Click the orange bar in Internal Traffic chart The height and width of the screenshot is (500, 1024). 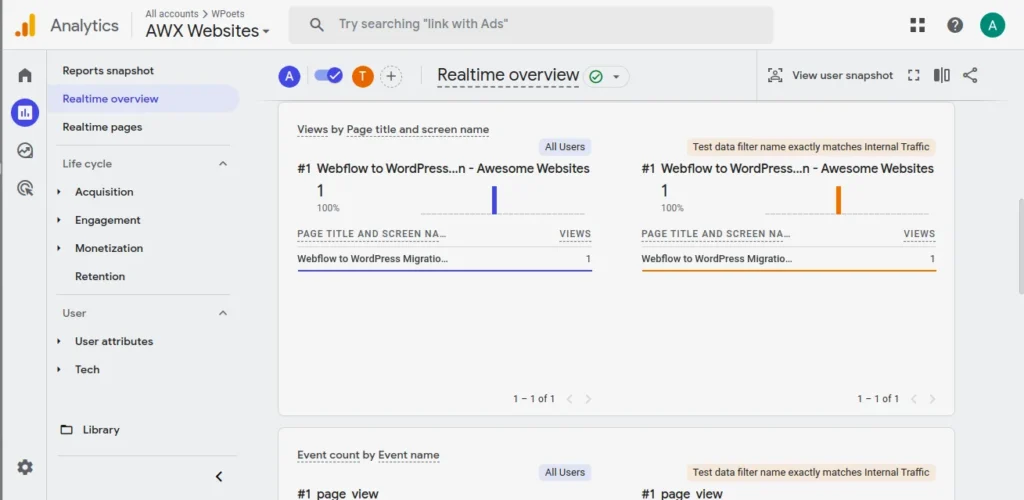[x=839, y=200]
